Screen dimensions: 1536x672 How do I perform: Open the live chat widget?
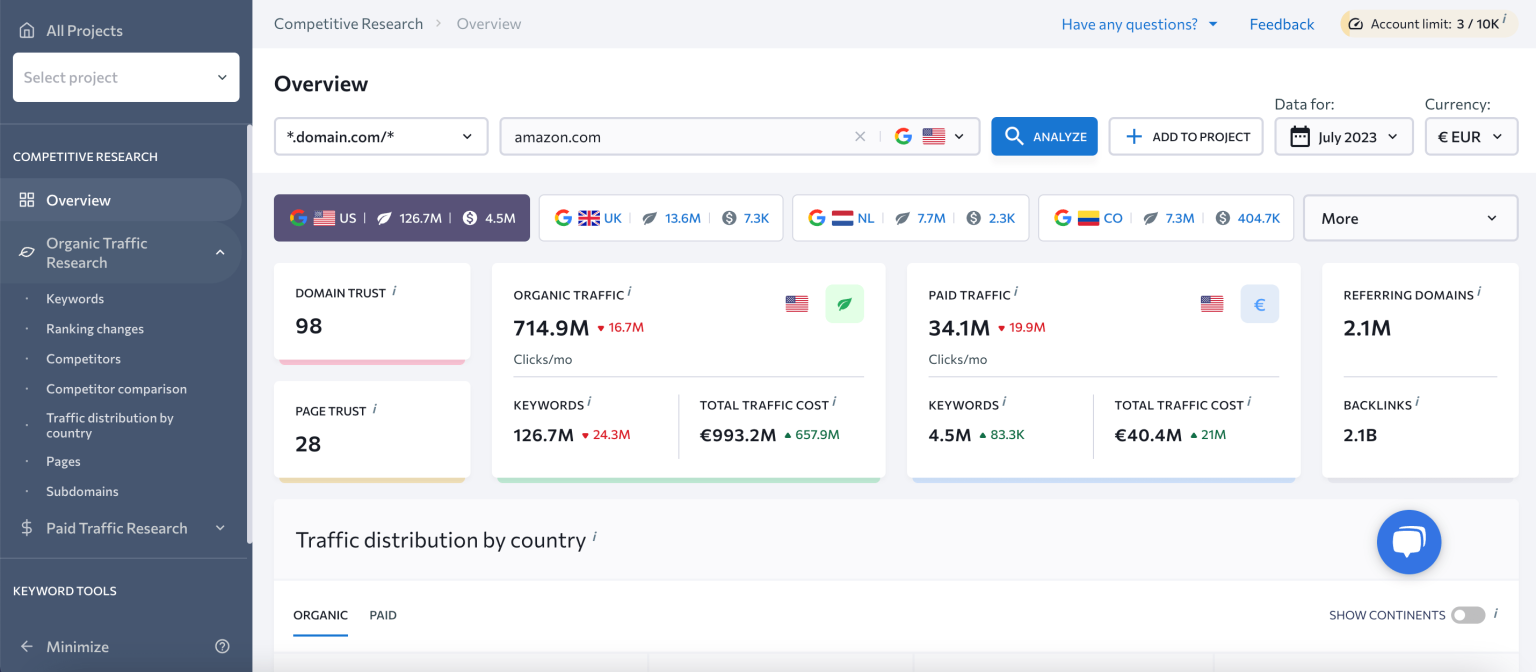(x=1409, y=542)
